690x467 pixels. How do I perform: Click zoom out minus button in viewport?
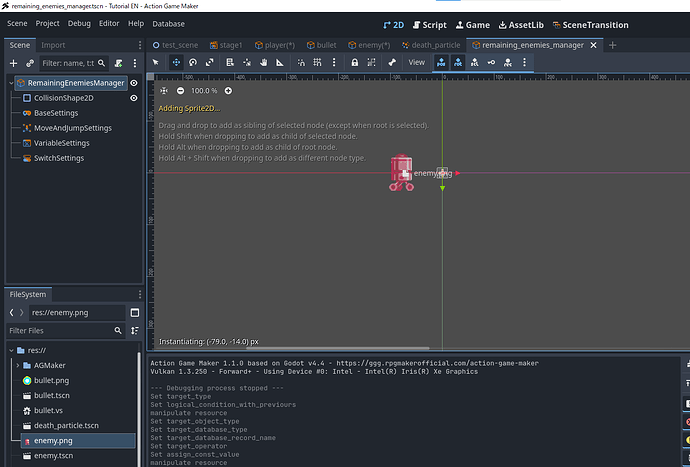180,90
